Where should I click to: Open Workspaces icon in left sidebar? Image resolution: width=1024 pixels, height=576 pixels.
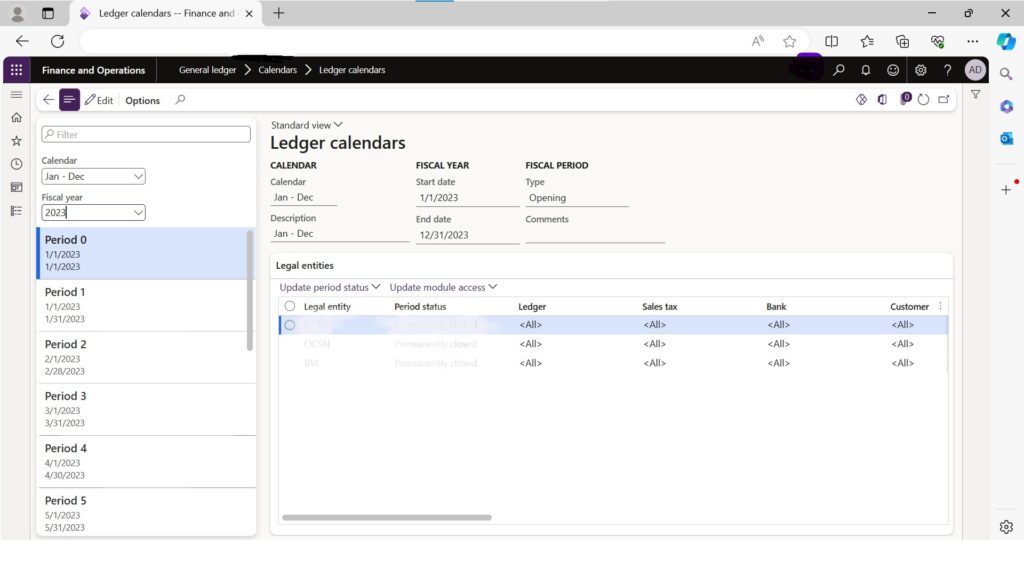point(16,187)
